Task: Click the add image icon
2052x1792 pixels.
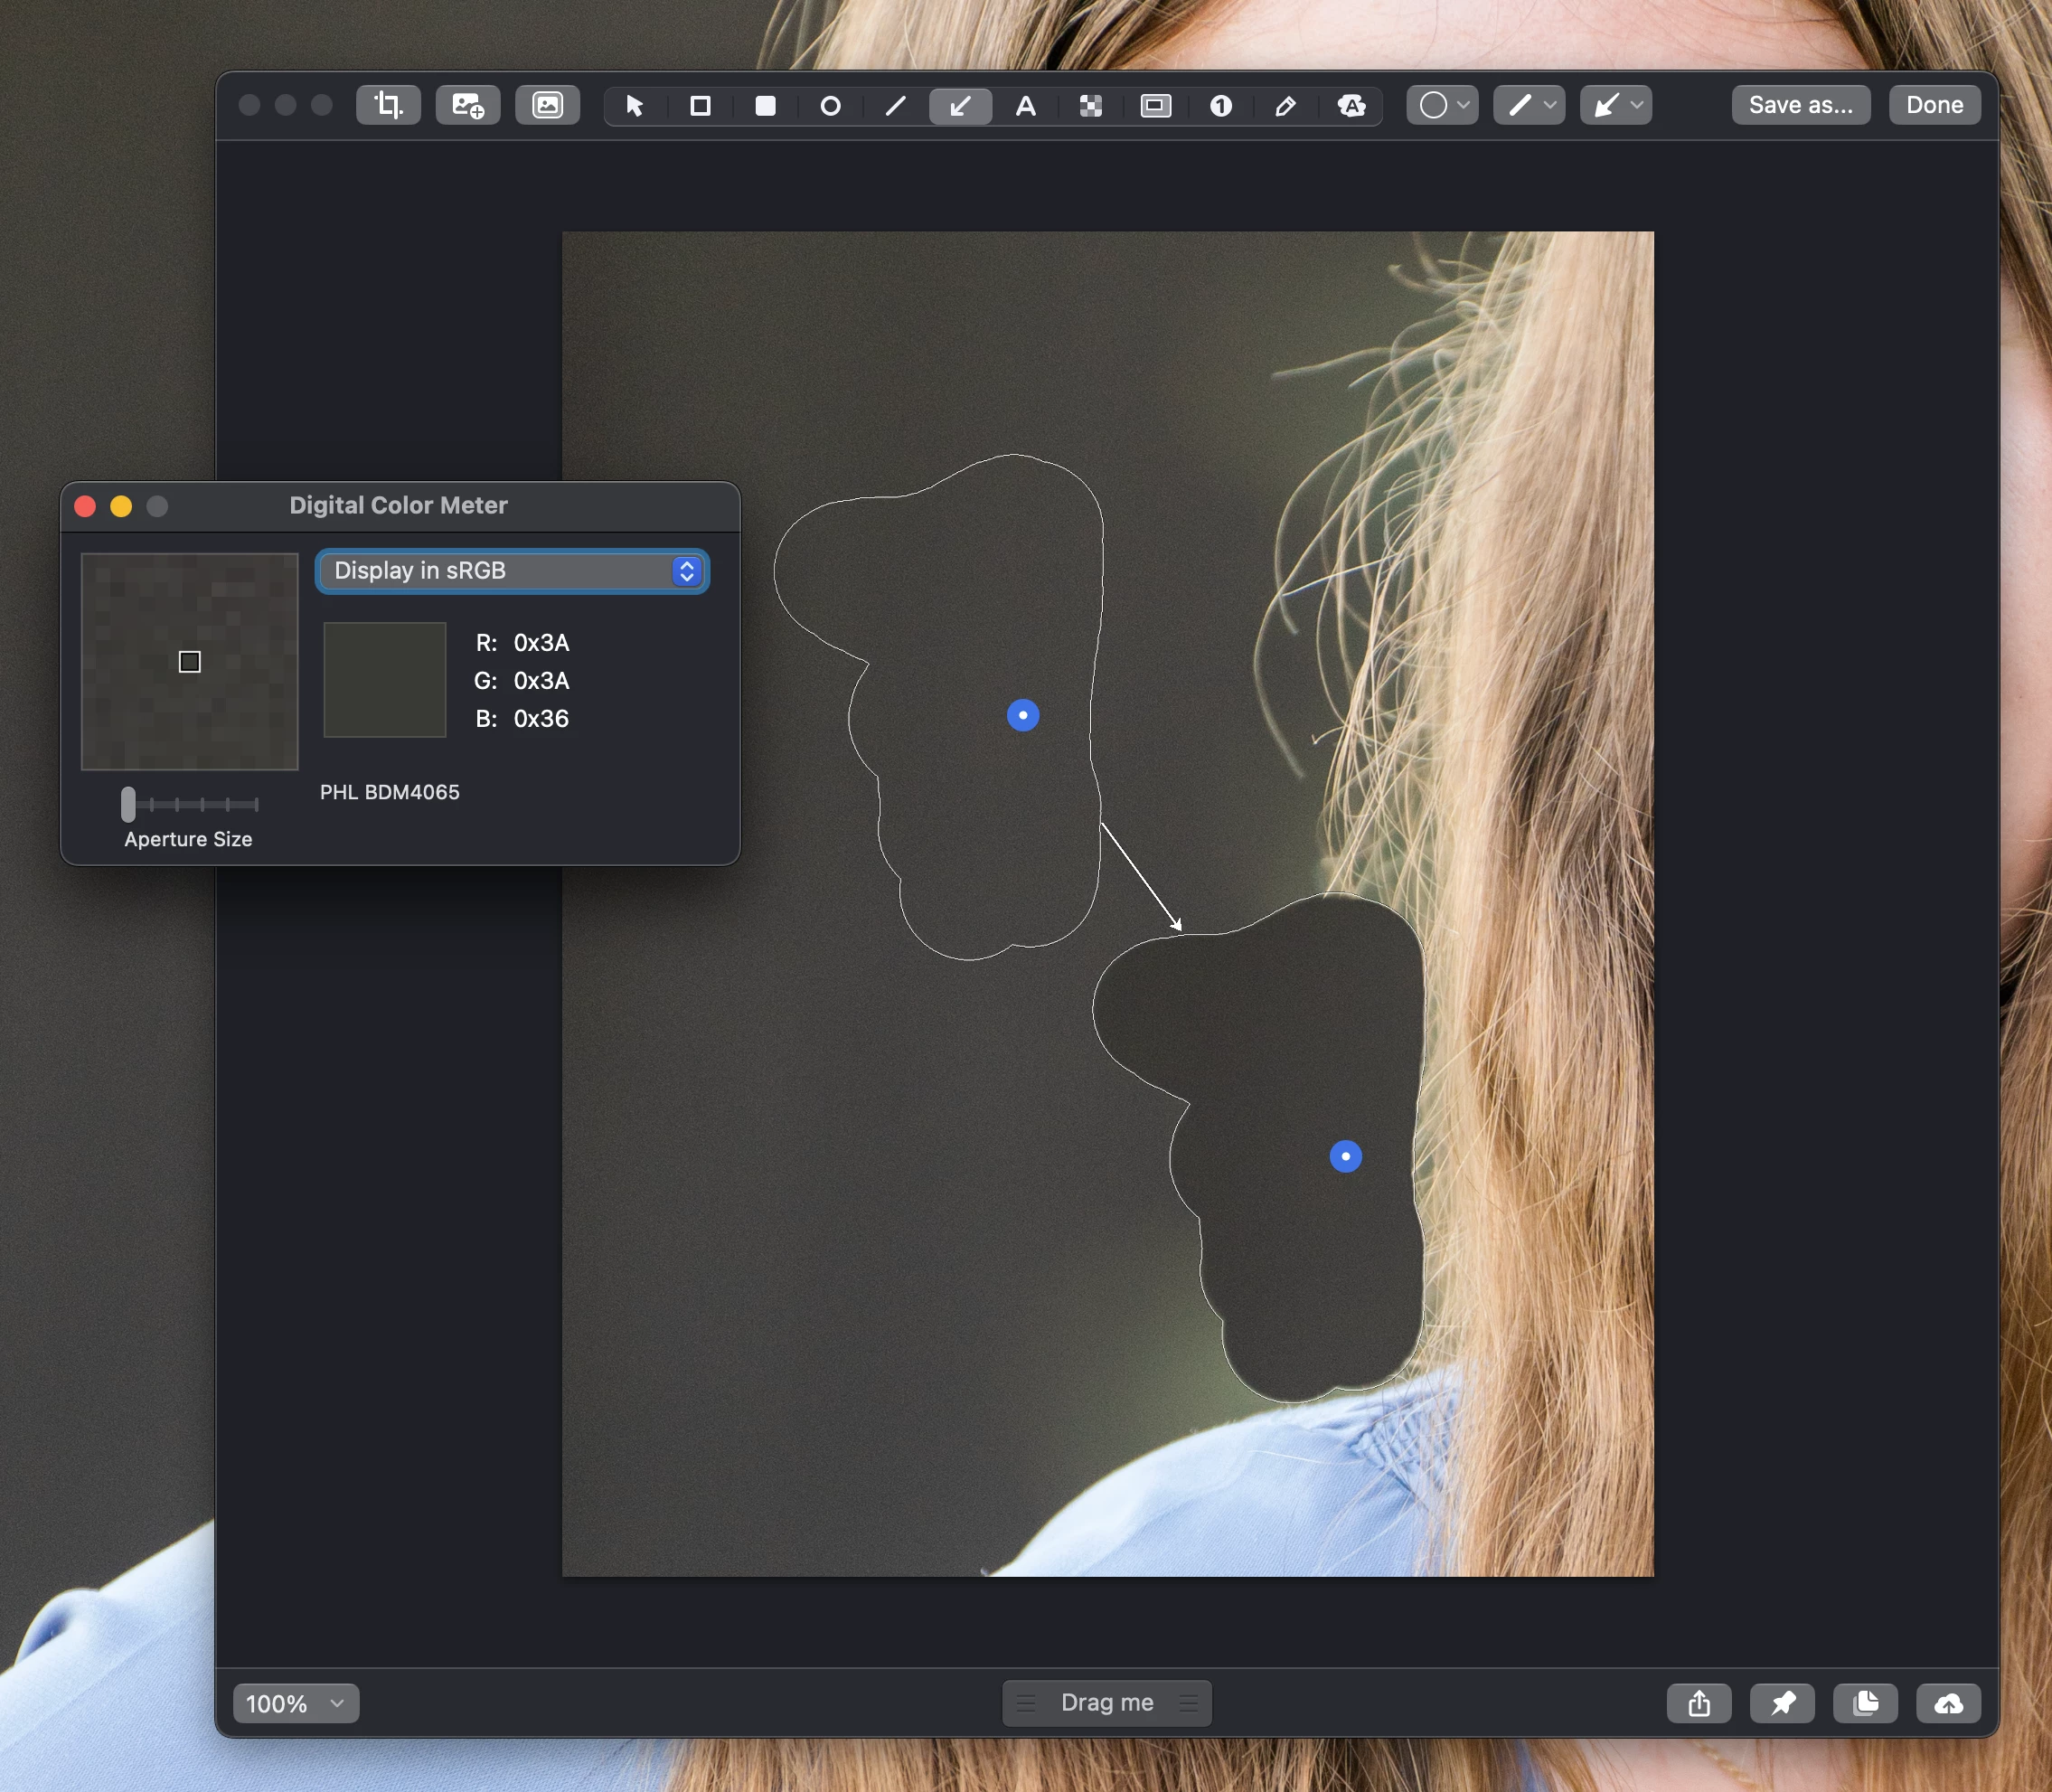Action: coord(467,105)
